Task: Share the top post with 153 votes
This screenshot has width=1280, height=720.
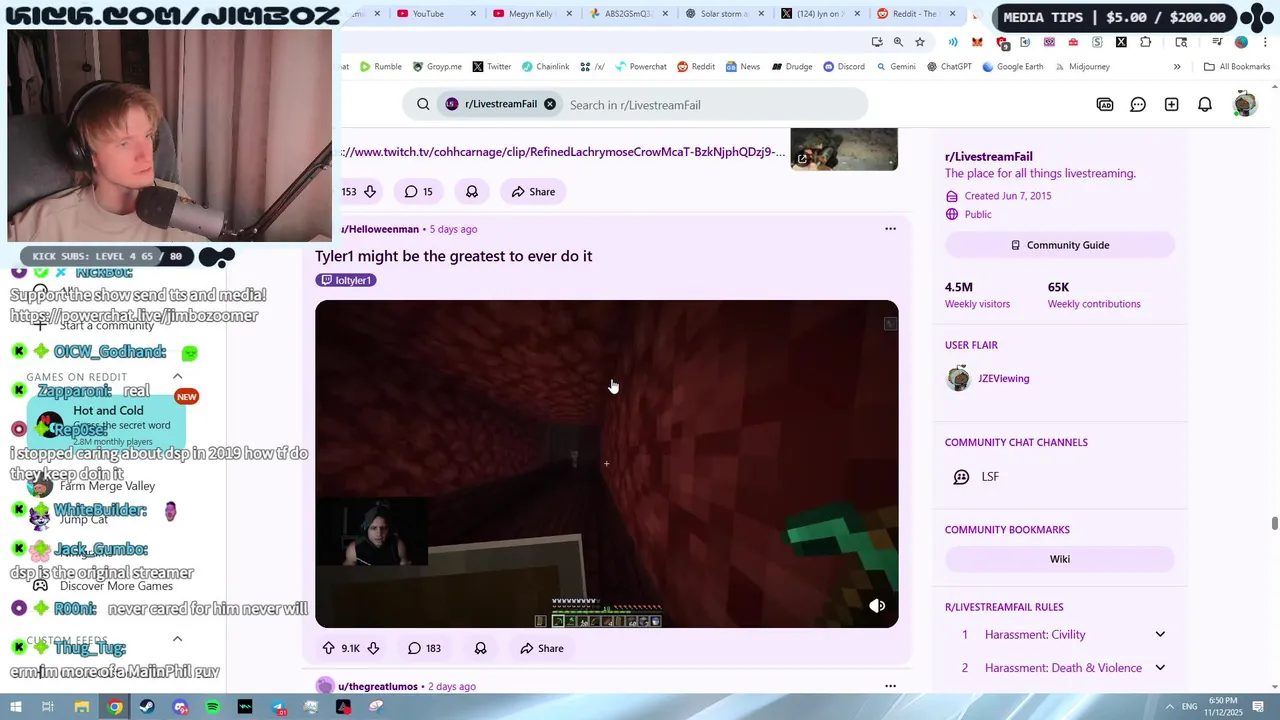Action: click(533, 191)
